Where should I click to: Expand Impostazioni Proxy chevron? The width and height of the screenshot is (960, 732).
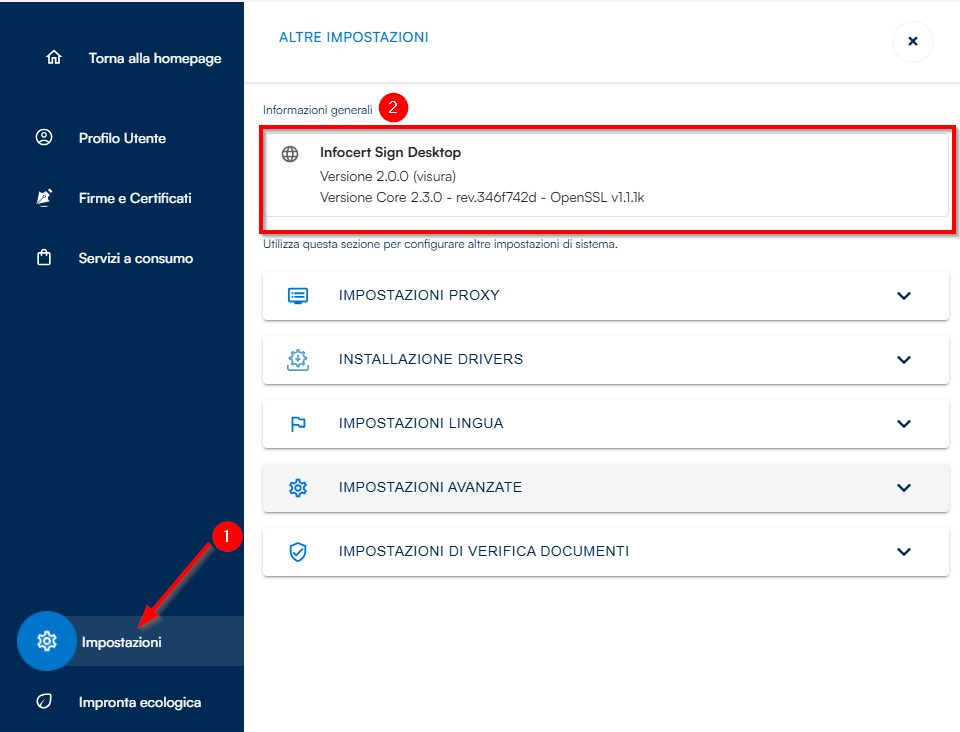(x=904, y=296)
